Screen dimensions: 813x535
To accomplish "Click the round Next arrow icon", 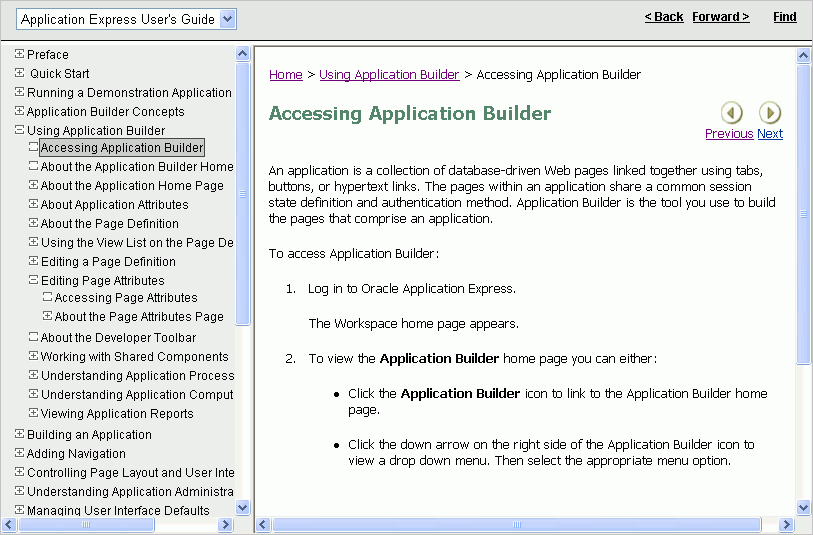I will tap(769, 113).
